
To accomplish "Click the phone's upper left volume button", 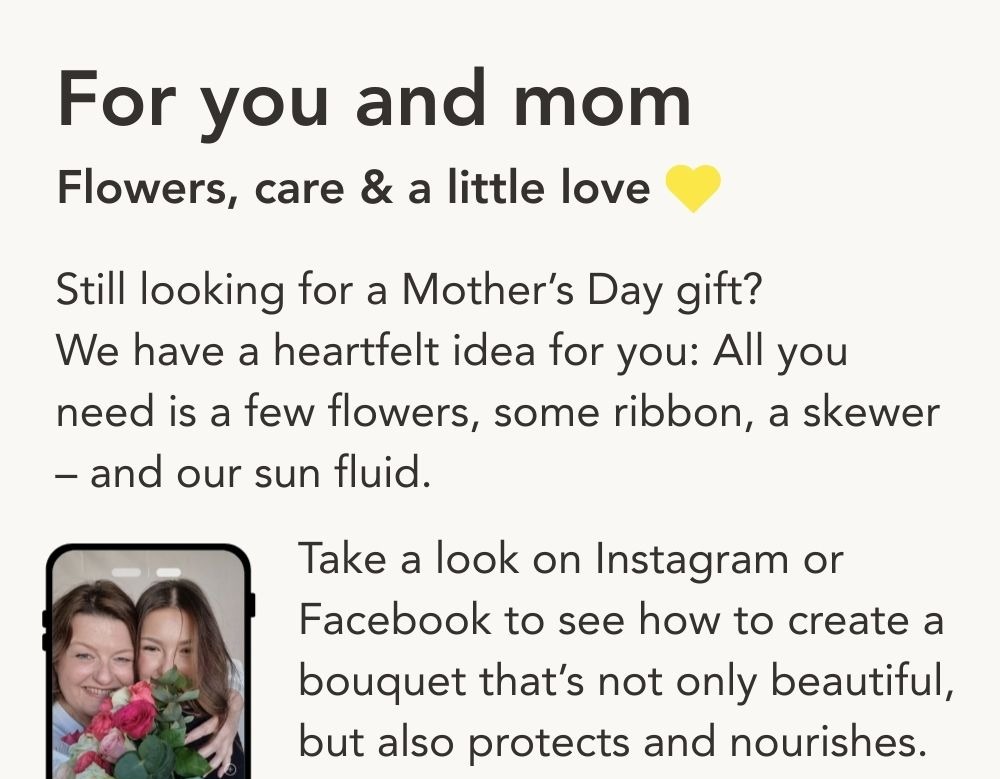I will pos(45,619).
